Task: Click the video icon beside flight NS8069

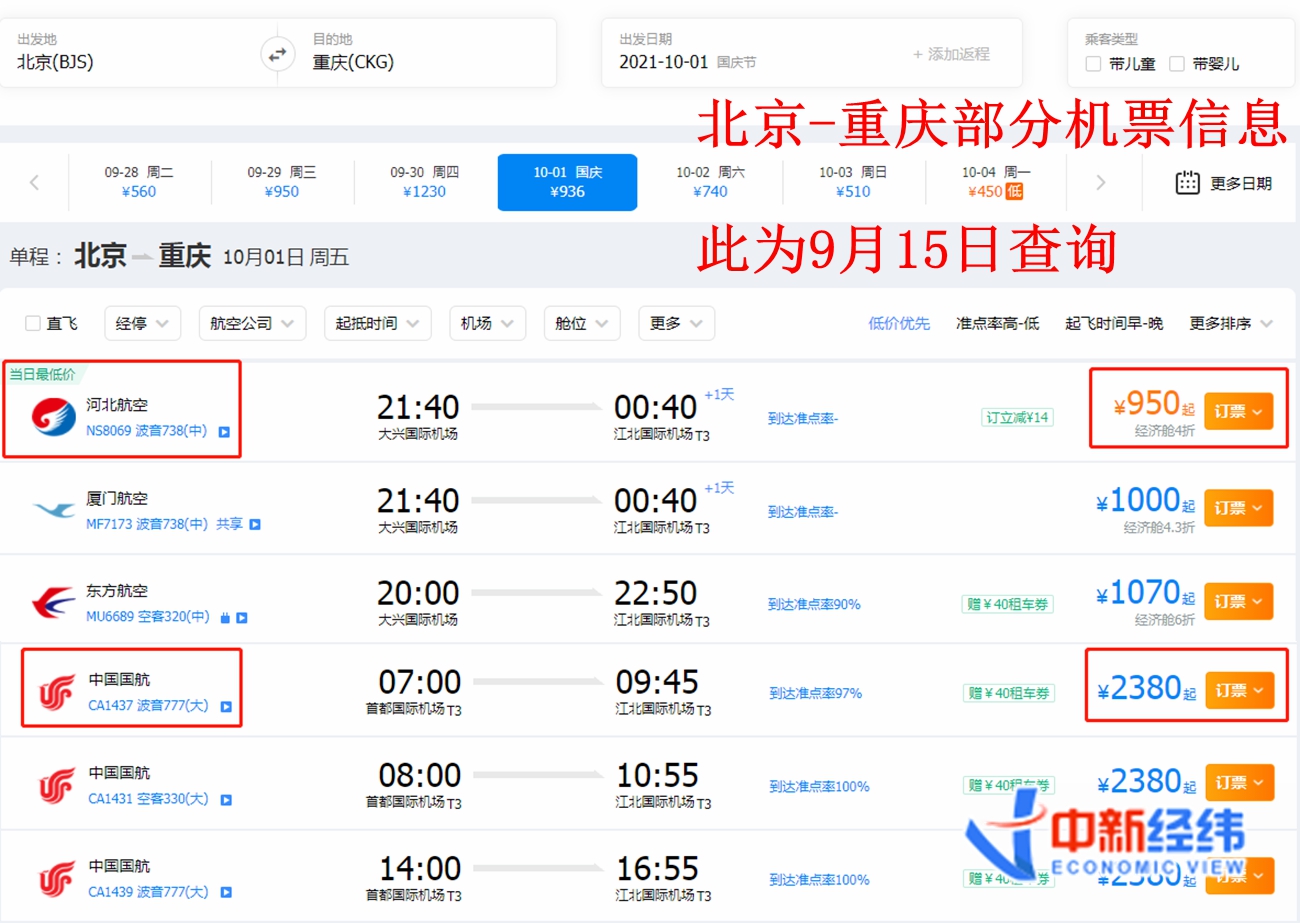Action: pos(225,433)
